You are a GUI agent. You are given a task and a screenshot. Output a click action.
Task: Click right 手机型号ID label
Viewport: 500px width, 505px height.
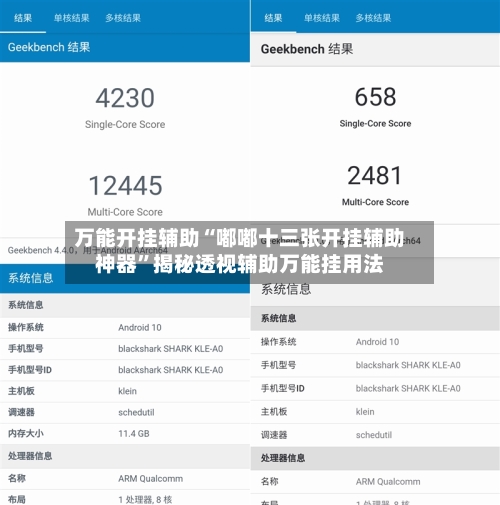[x=283, y=389]
